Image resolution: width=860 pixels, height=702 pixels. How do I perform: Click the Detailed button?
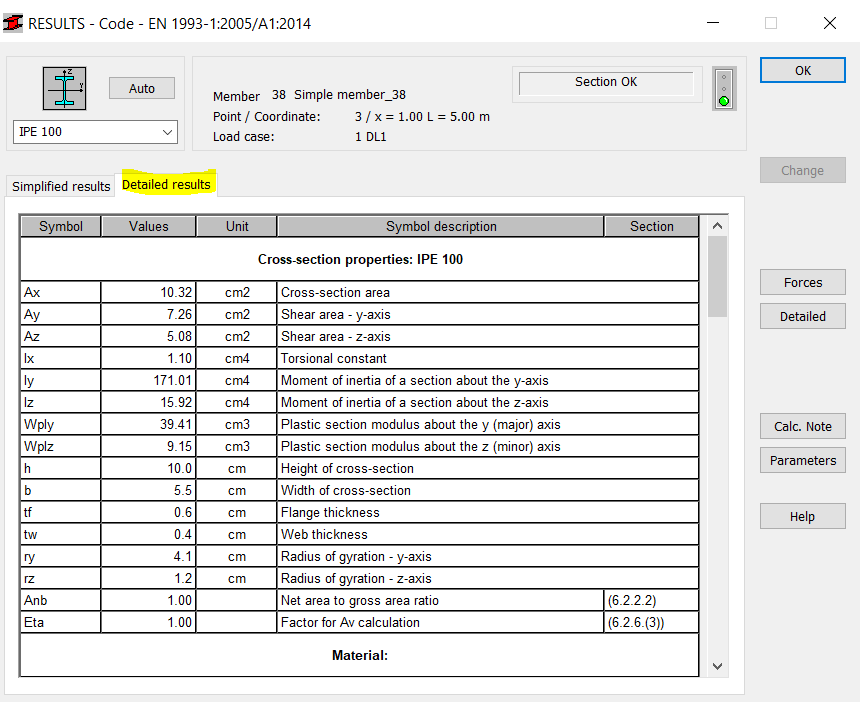click(802, 316)
